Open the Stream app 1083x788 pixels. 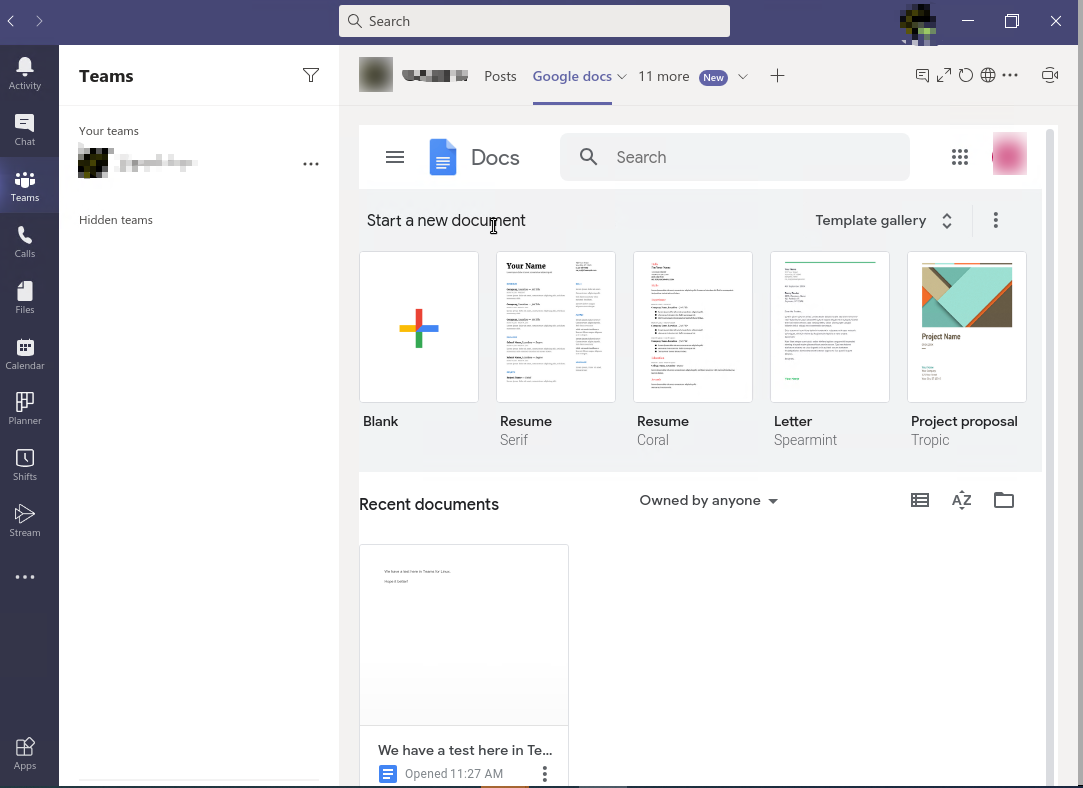(25, 521)
